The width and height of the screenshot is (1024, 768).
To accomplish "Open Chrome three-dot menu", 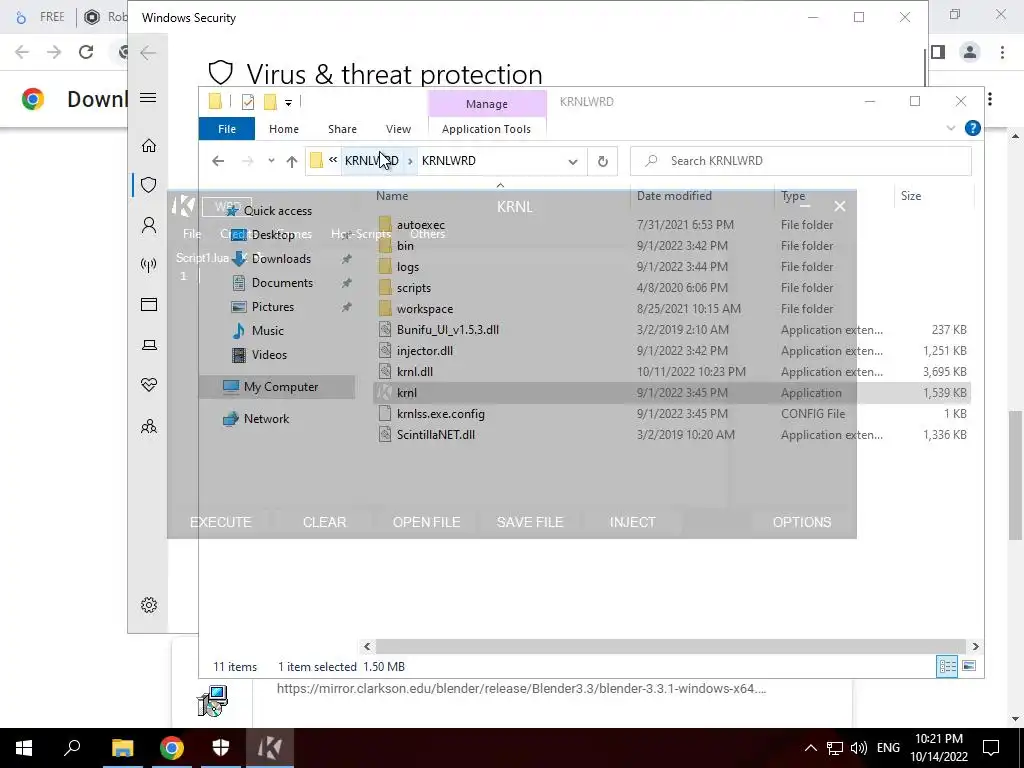I will click(1002, 52).
